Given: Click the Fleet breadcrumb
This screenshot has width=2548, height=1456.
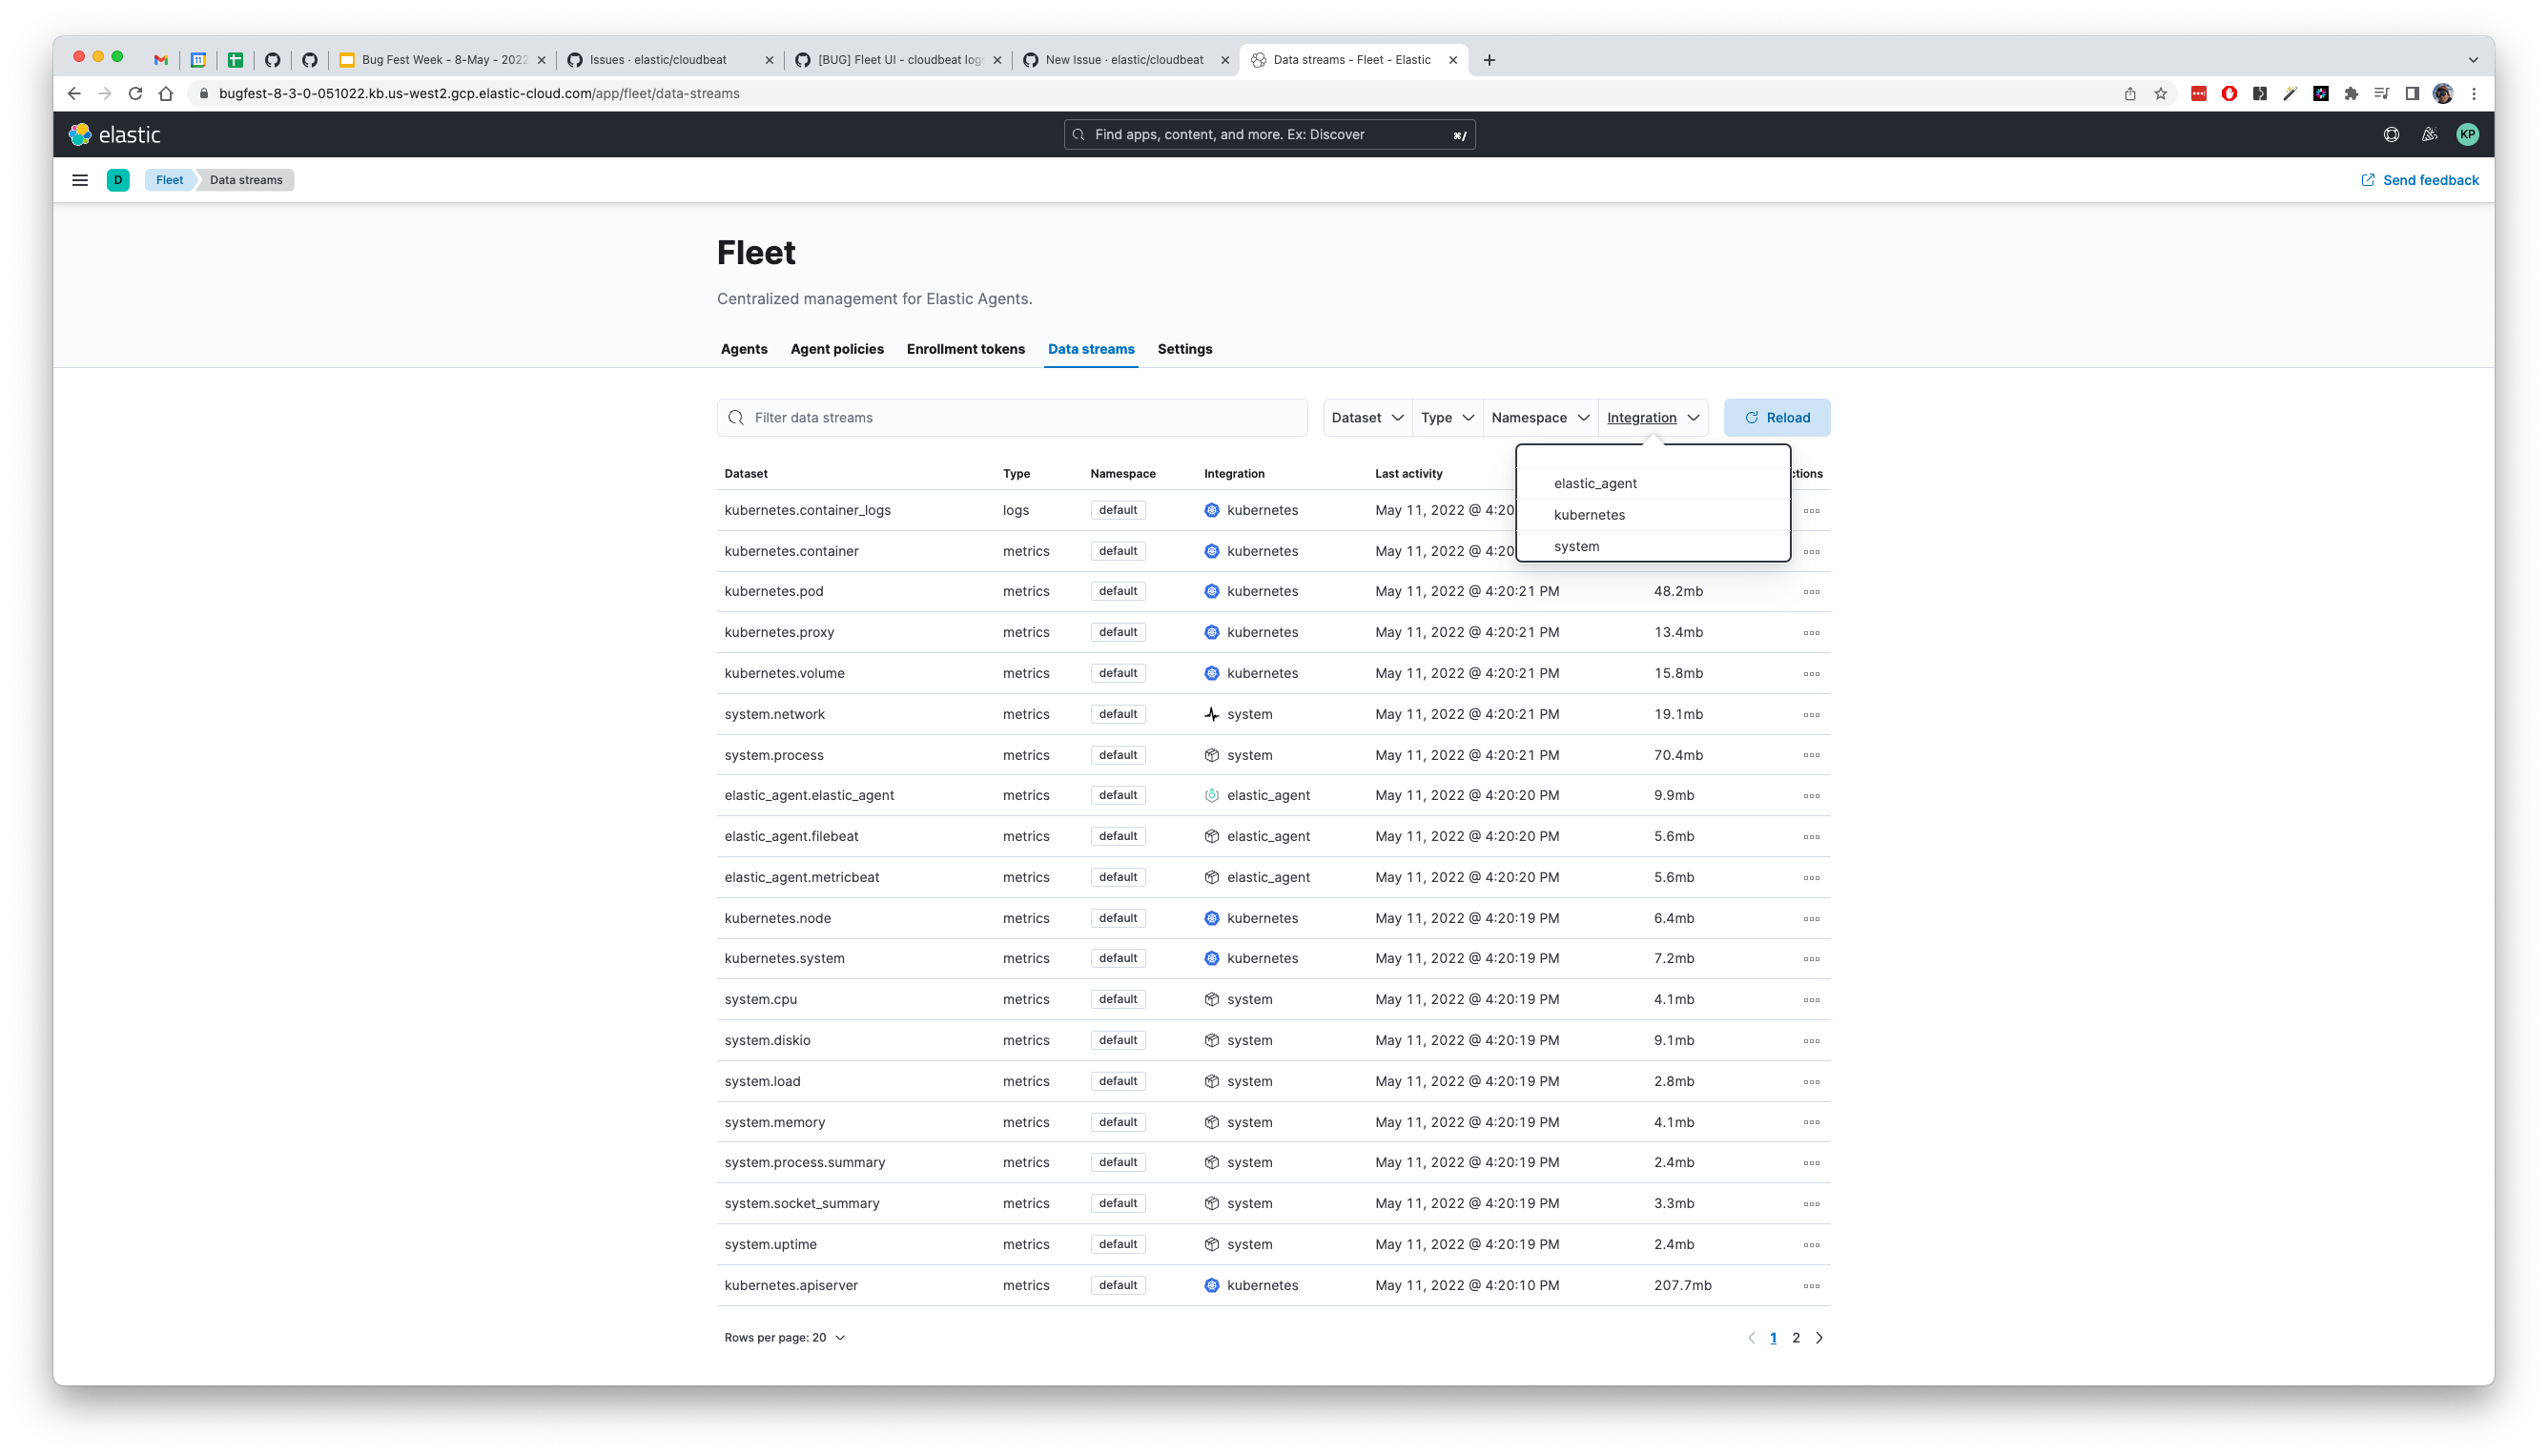Looking at the screenshot, I should [169, 180].
